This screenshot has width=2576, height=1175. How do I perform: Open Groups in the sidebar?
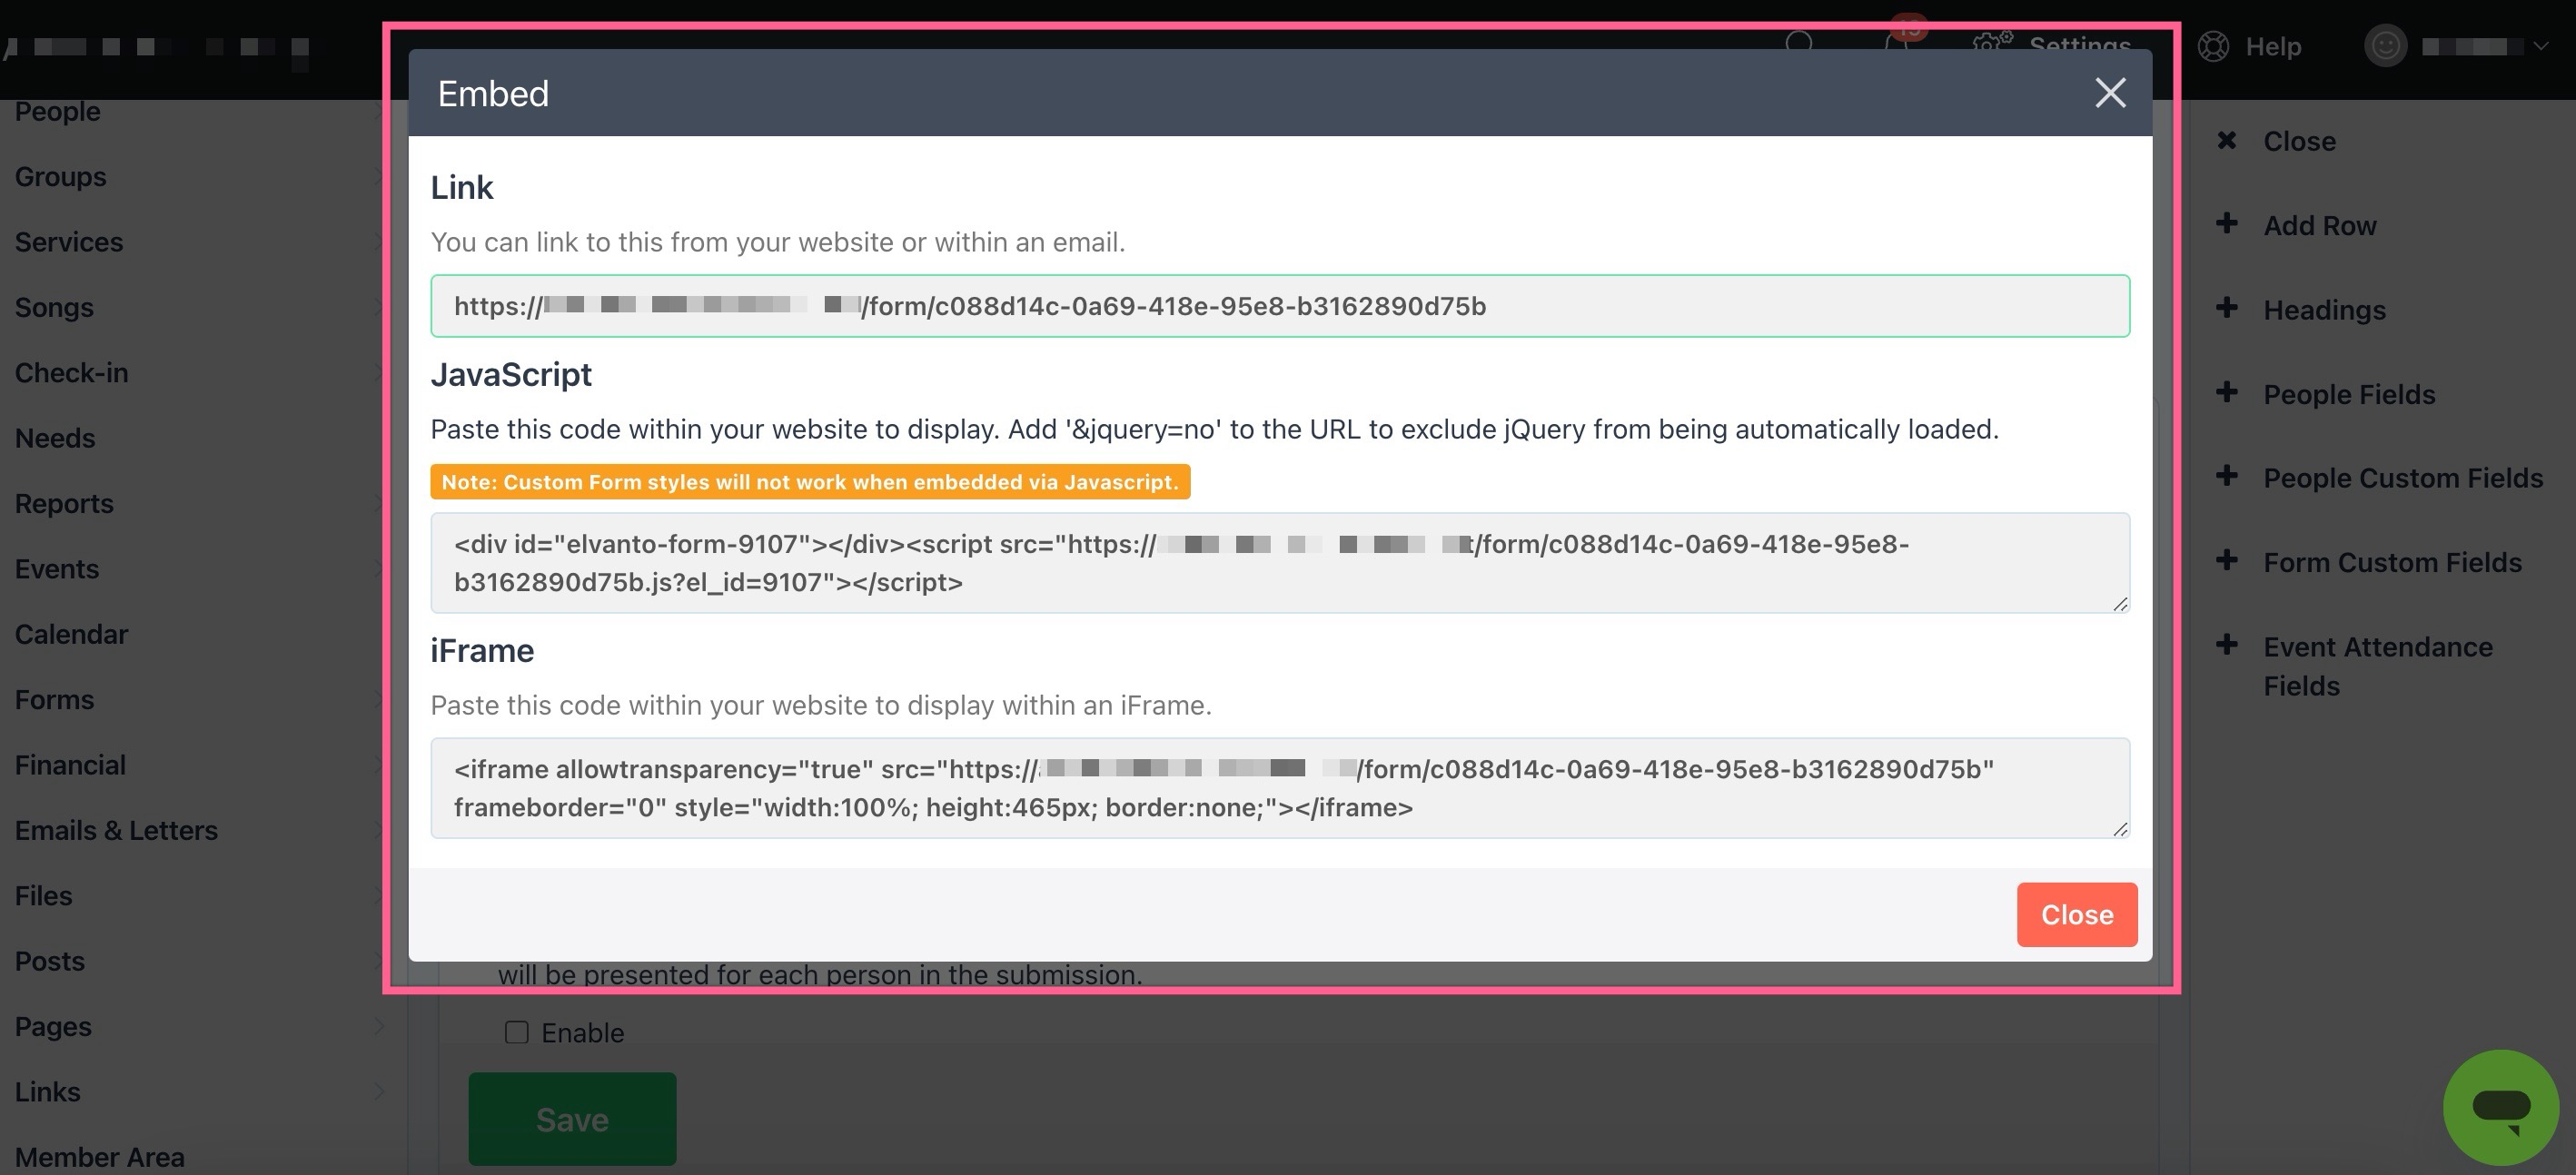pyautogui.click(x=60, y=176)
